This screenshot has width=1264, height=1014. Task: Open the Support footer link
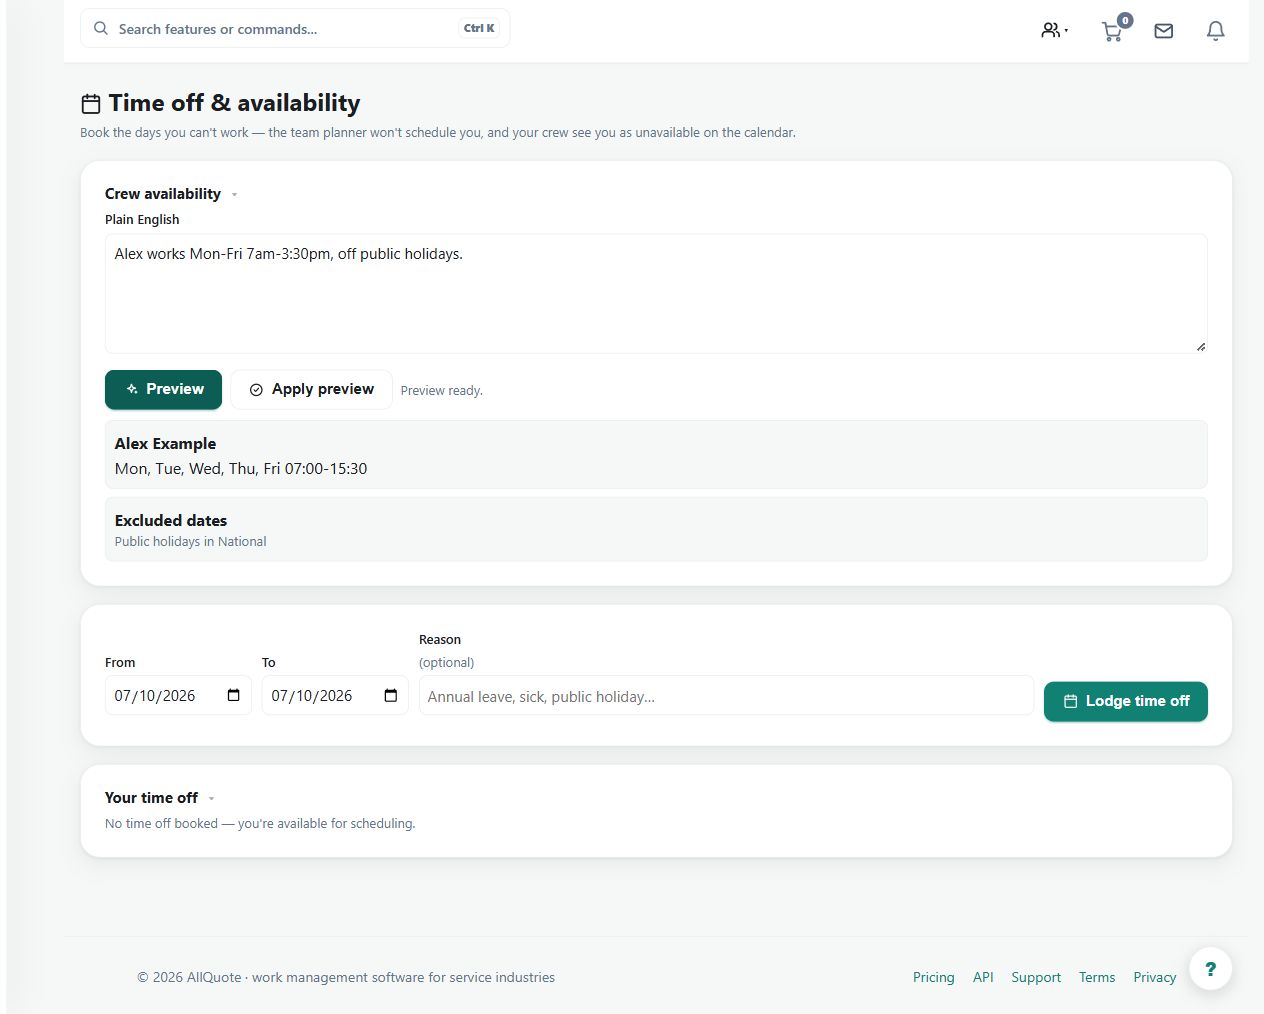(x=1036, y=977)
